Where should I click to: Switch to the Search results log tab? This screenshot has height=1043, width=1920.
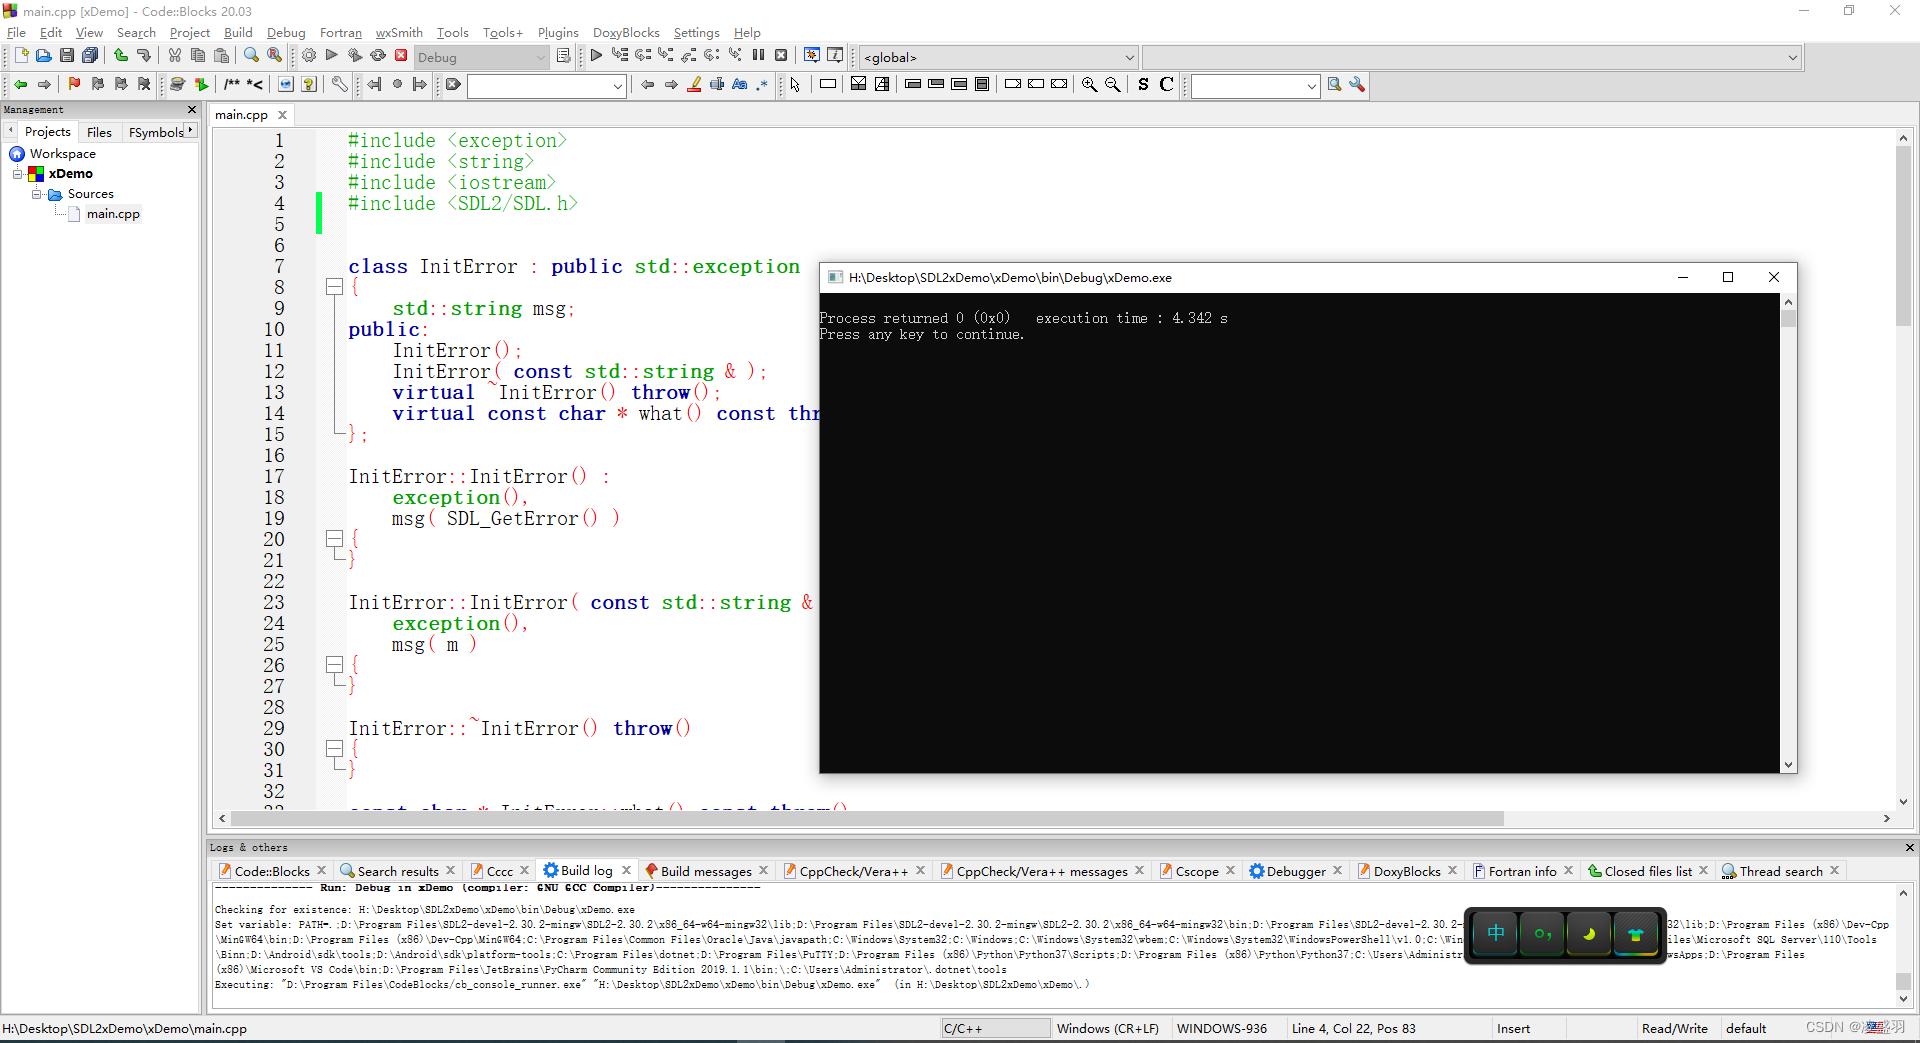398,871
